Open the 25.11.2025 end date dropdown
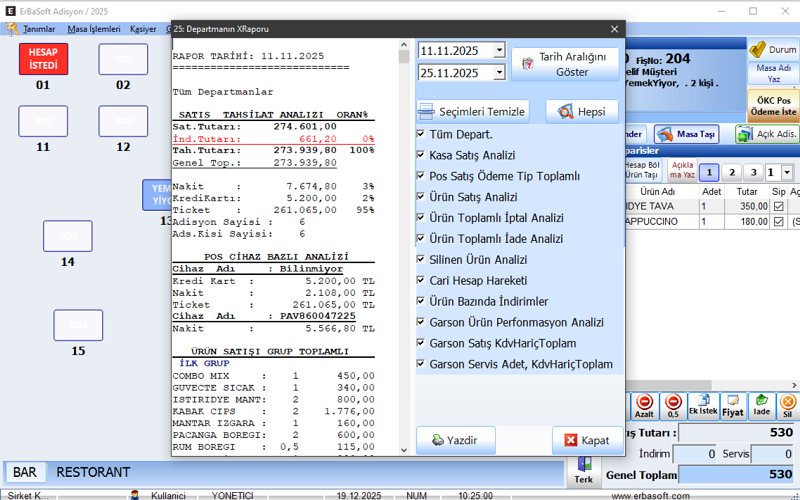 (x=498, y=73)
